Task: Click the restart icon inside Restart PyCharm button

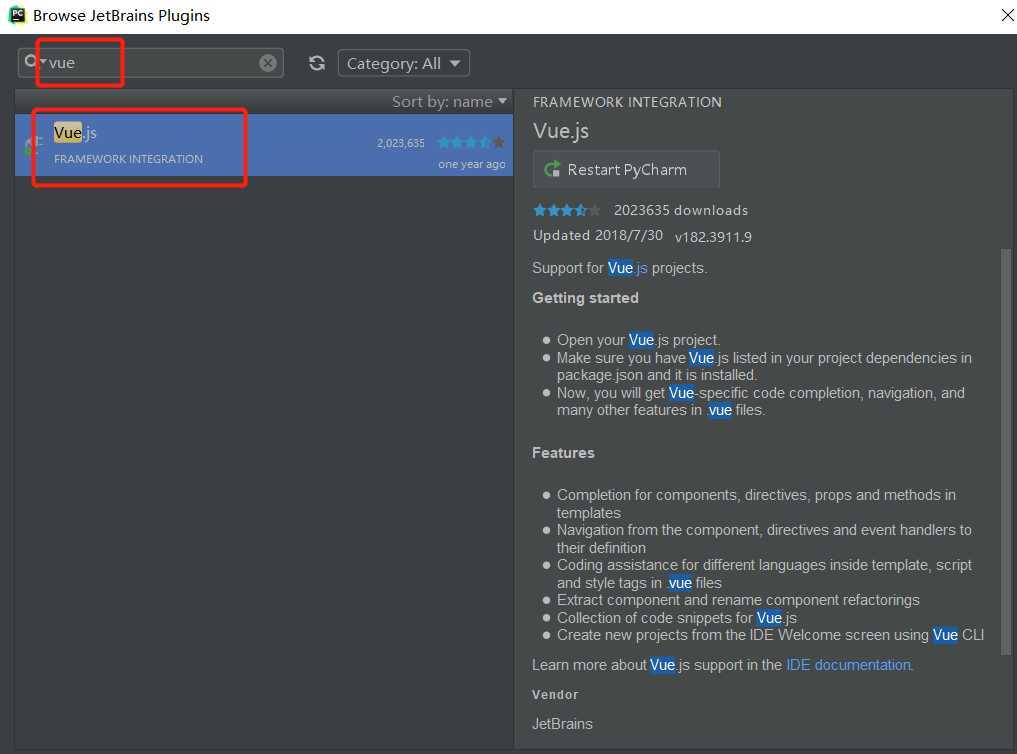Action: 552,170
